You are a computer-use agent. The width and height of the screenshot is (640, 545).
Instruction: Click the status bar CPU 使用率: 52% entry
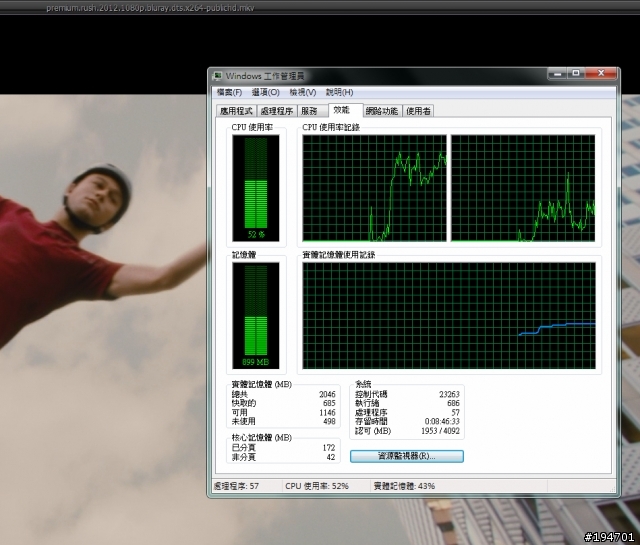coord(317,486)
